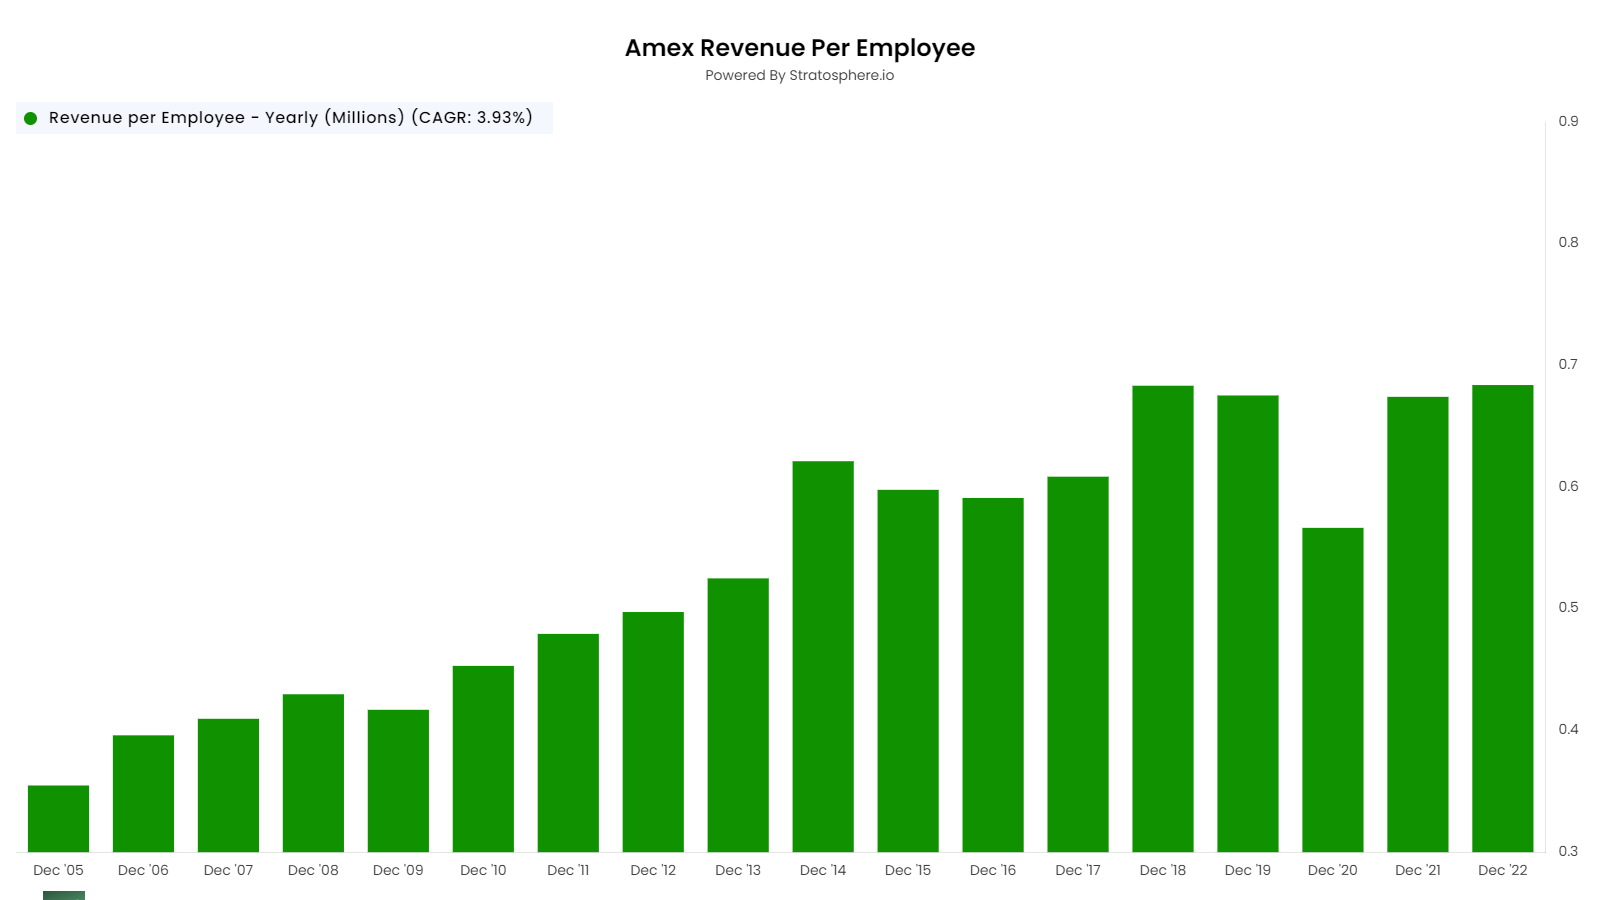This screenshot has height=900, width=1600.
Task: Select the Dec '06 bar
Action: [143, 794]
